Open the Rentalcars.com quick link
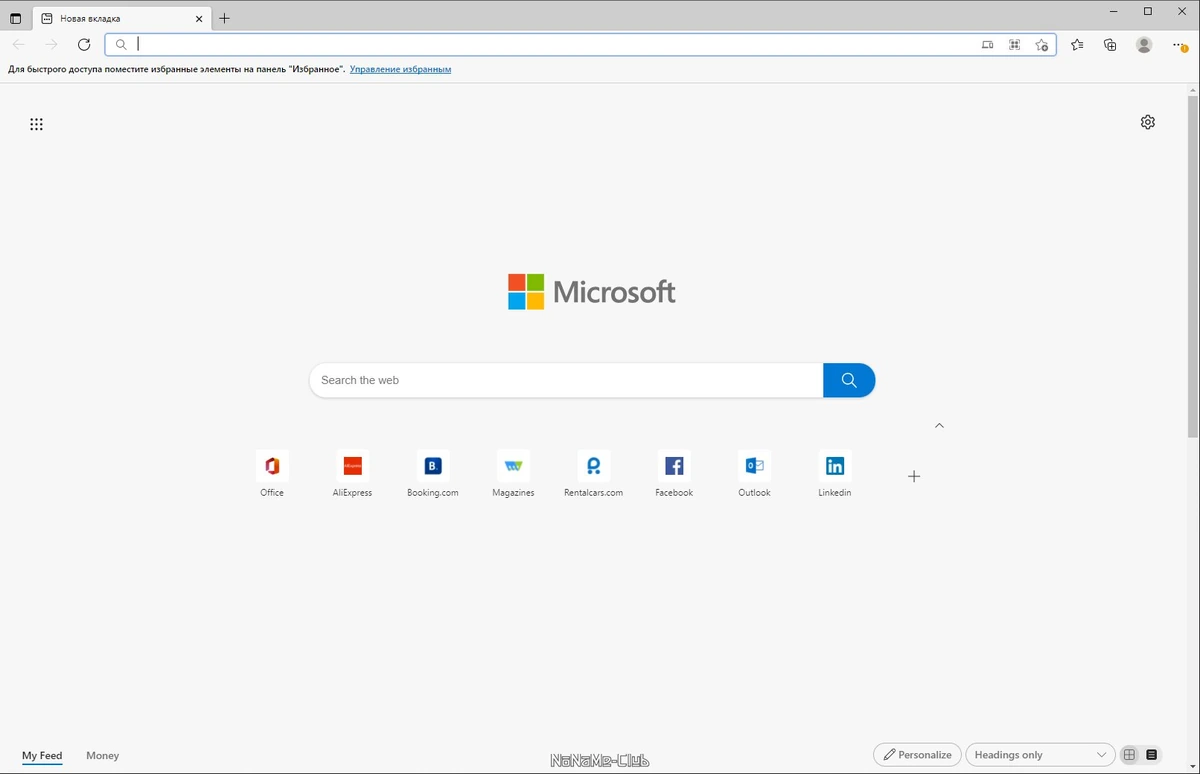This screenshot has width=1200, height=774. click(x=594, y=474)
